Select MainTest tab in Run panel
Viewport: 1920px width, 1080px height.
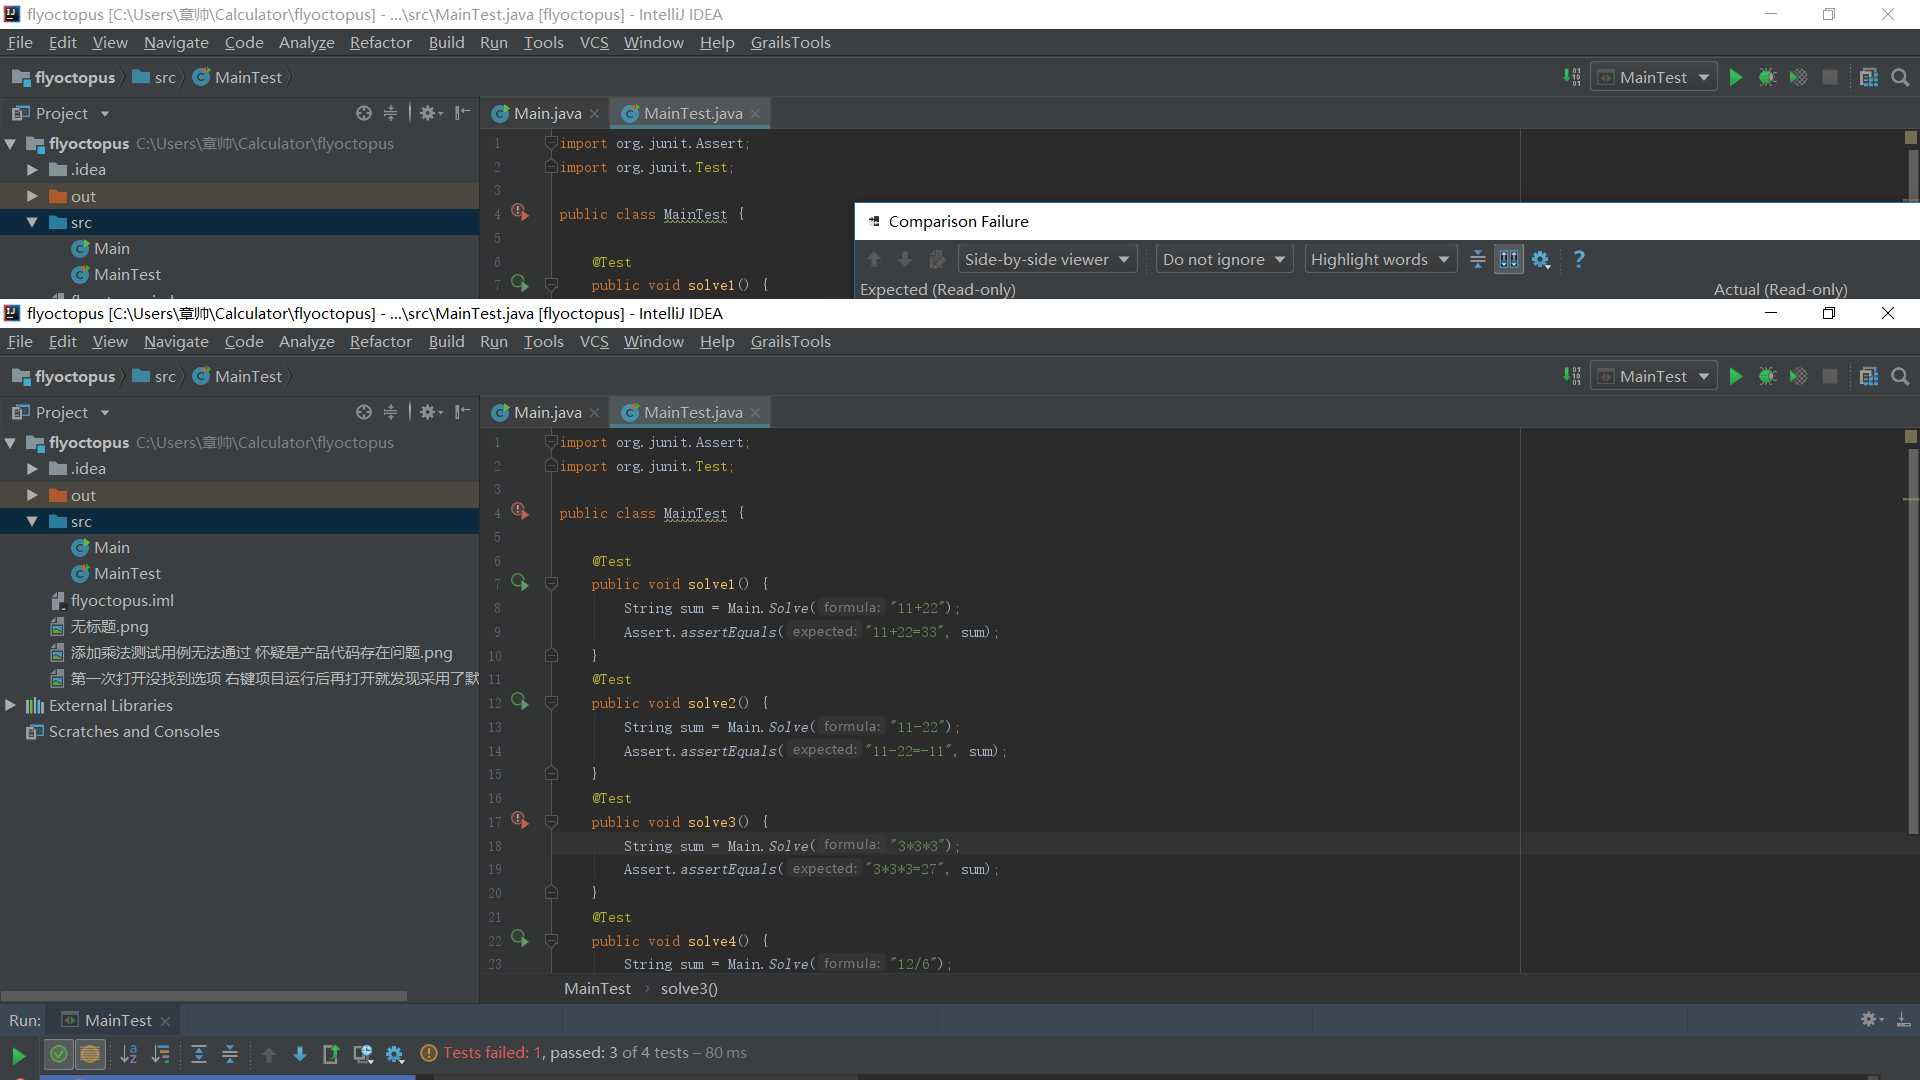117,1020
